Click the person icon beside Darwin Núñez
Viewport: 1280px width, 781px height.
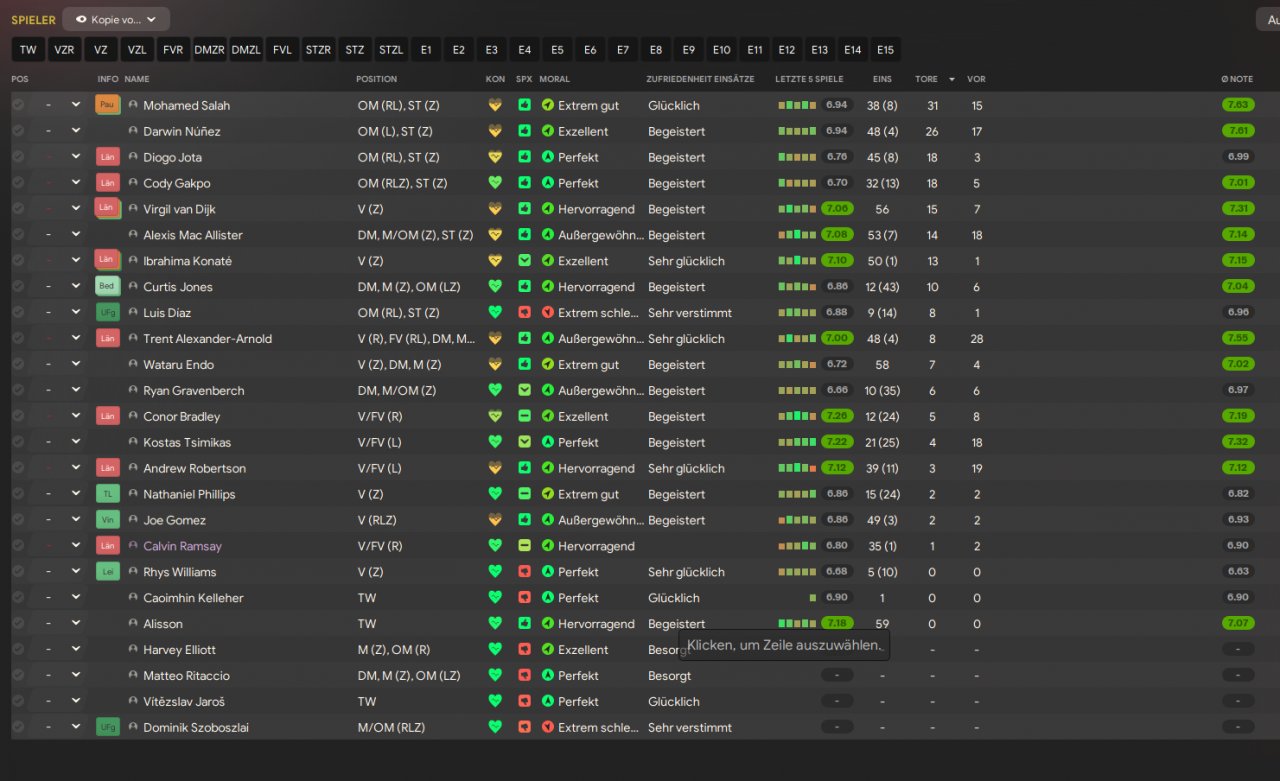(x=133, y=131)
